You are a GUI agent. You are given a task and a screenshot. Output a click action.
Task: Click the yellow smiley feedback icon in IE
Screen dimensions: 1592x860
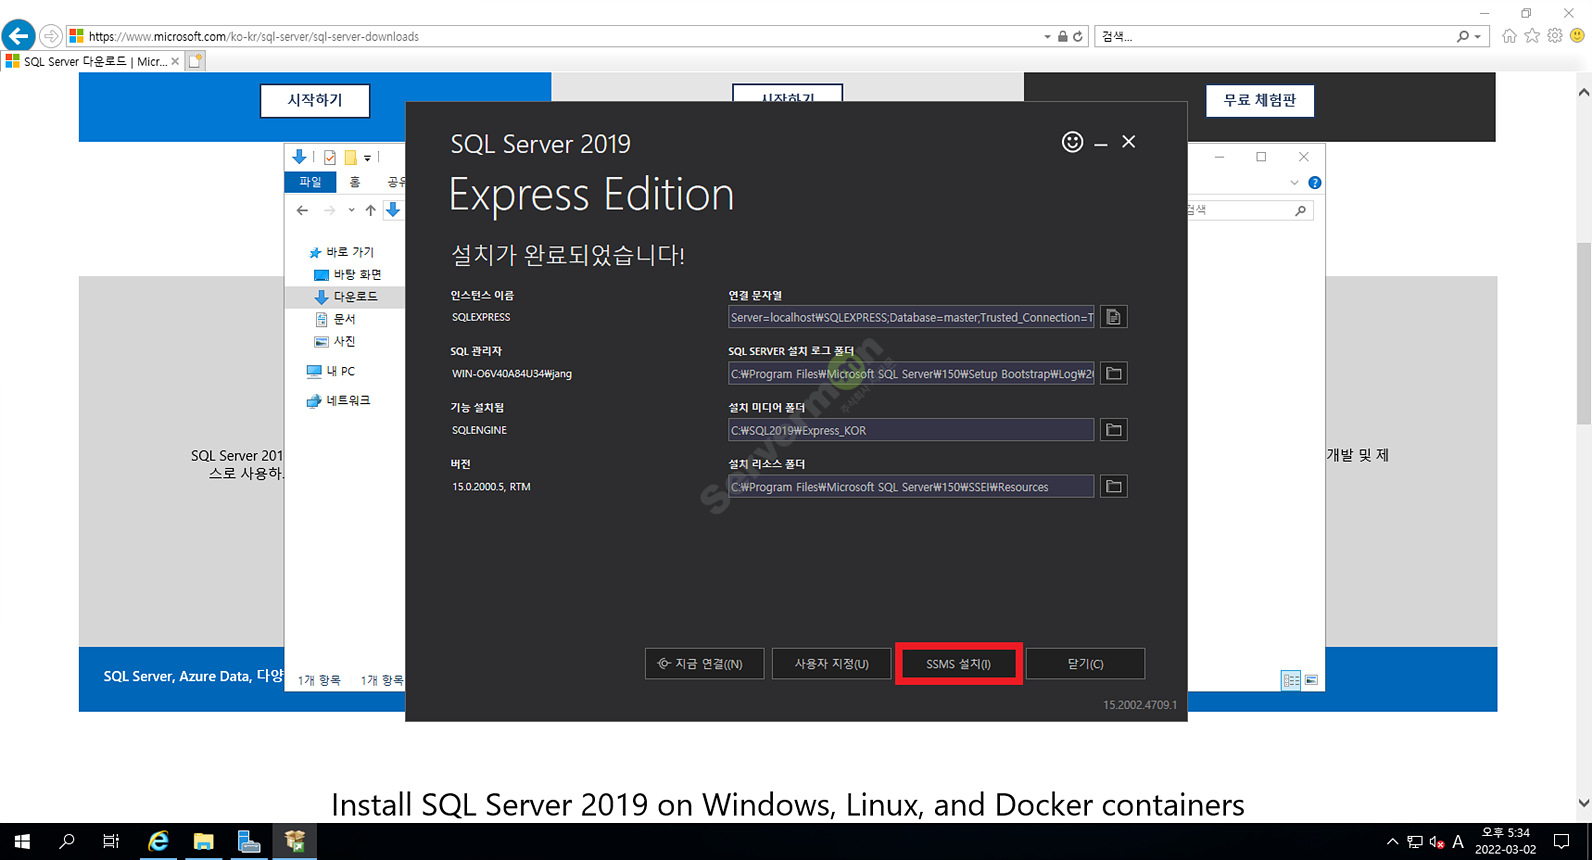pyautogui.click(x=1577, y=36)
